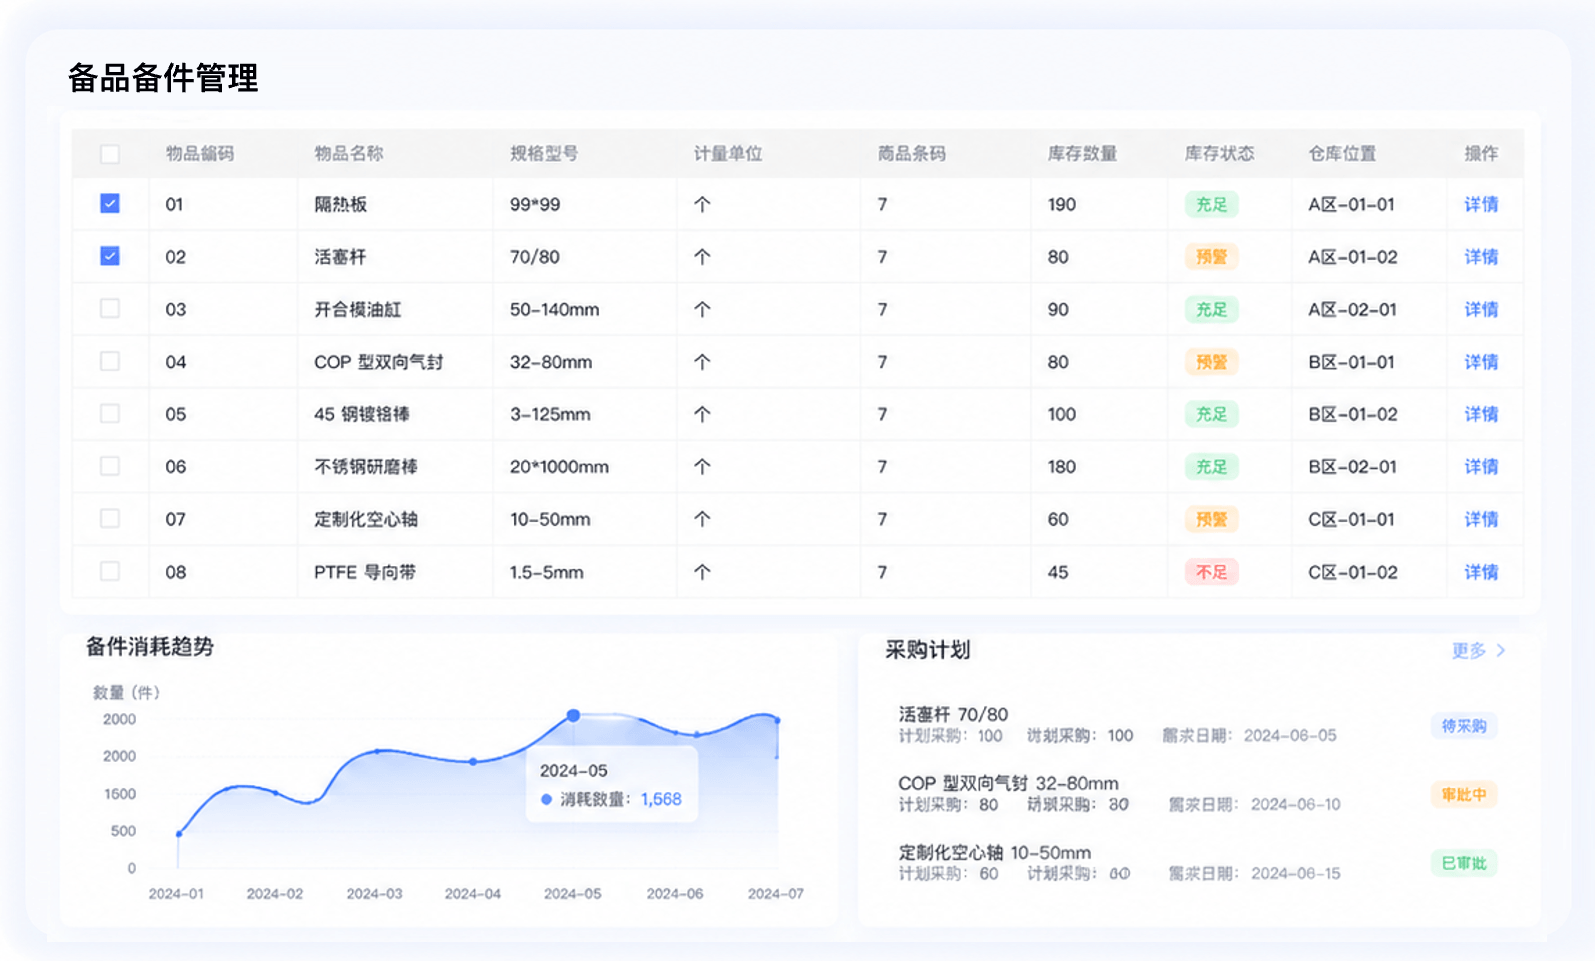Select the 2024-01 data point on trend chart

[179, 833]
